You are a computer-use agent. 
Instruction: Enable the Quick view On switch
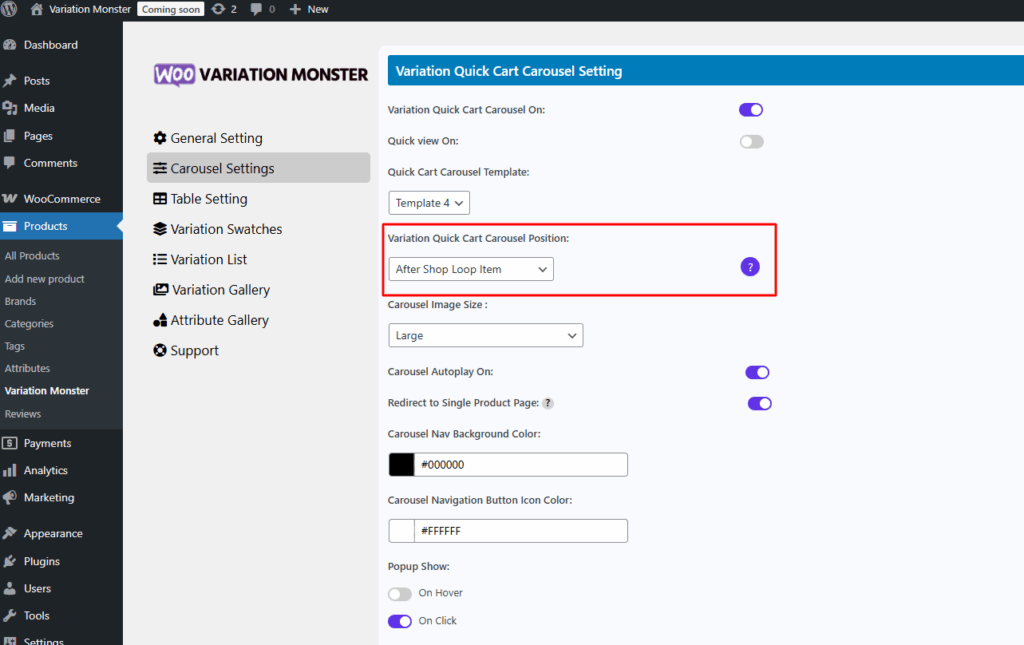751,142
